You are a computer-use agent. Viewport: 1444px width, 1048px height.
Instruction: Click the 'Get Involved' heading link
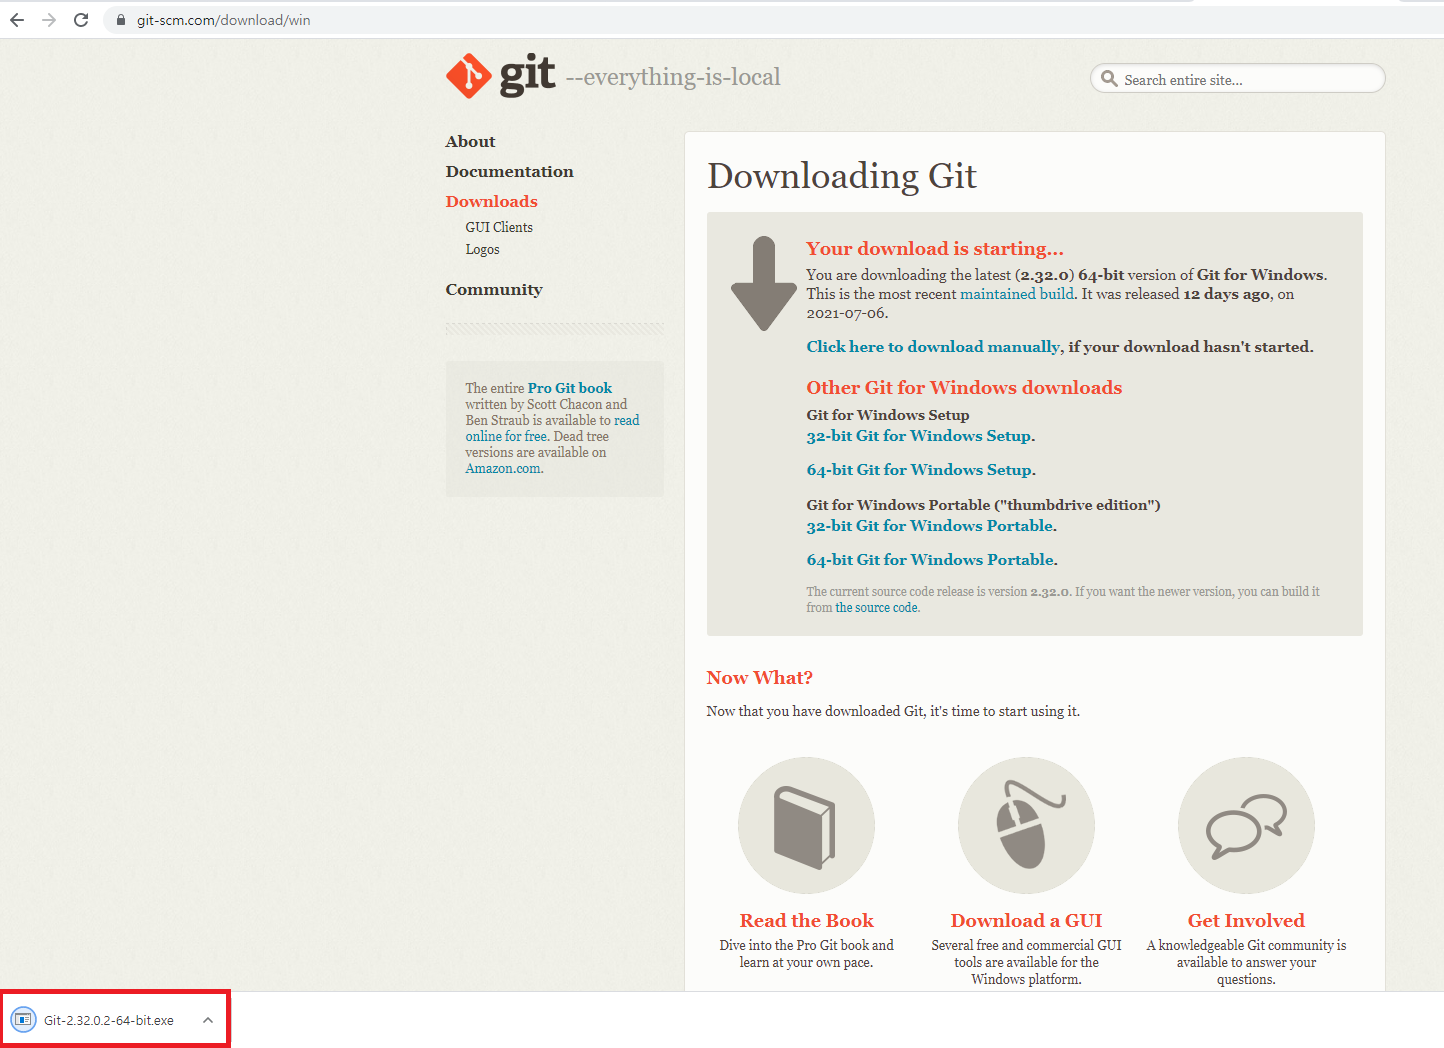1246,921
